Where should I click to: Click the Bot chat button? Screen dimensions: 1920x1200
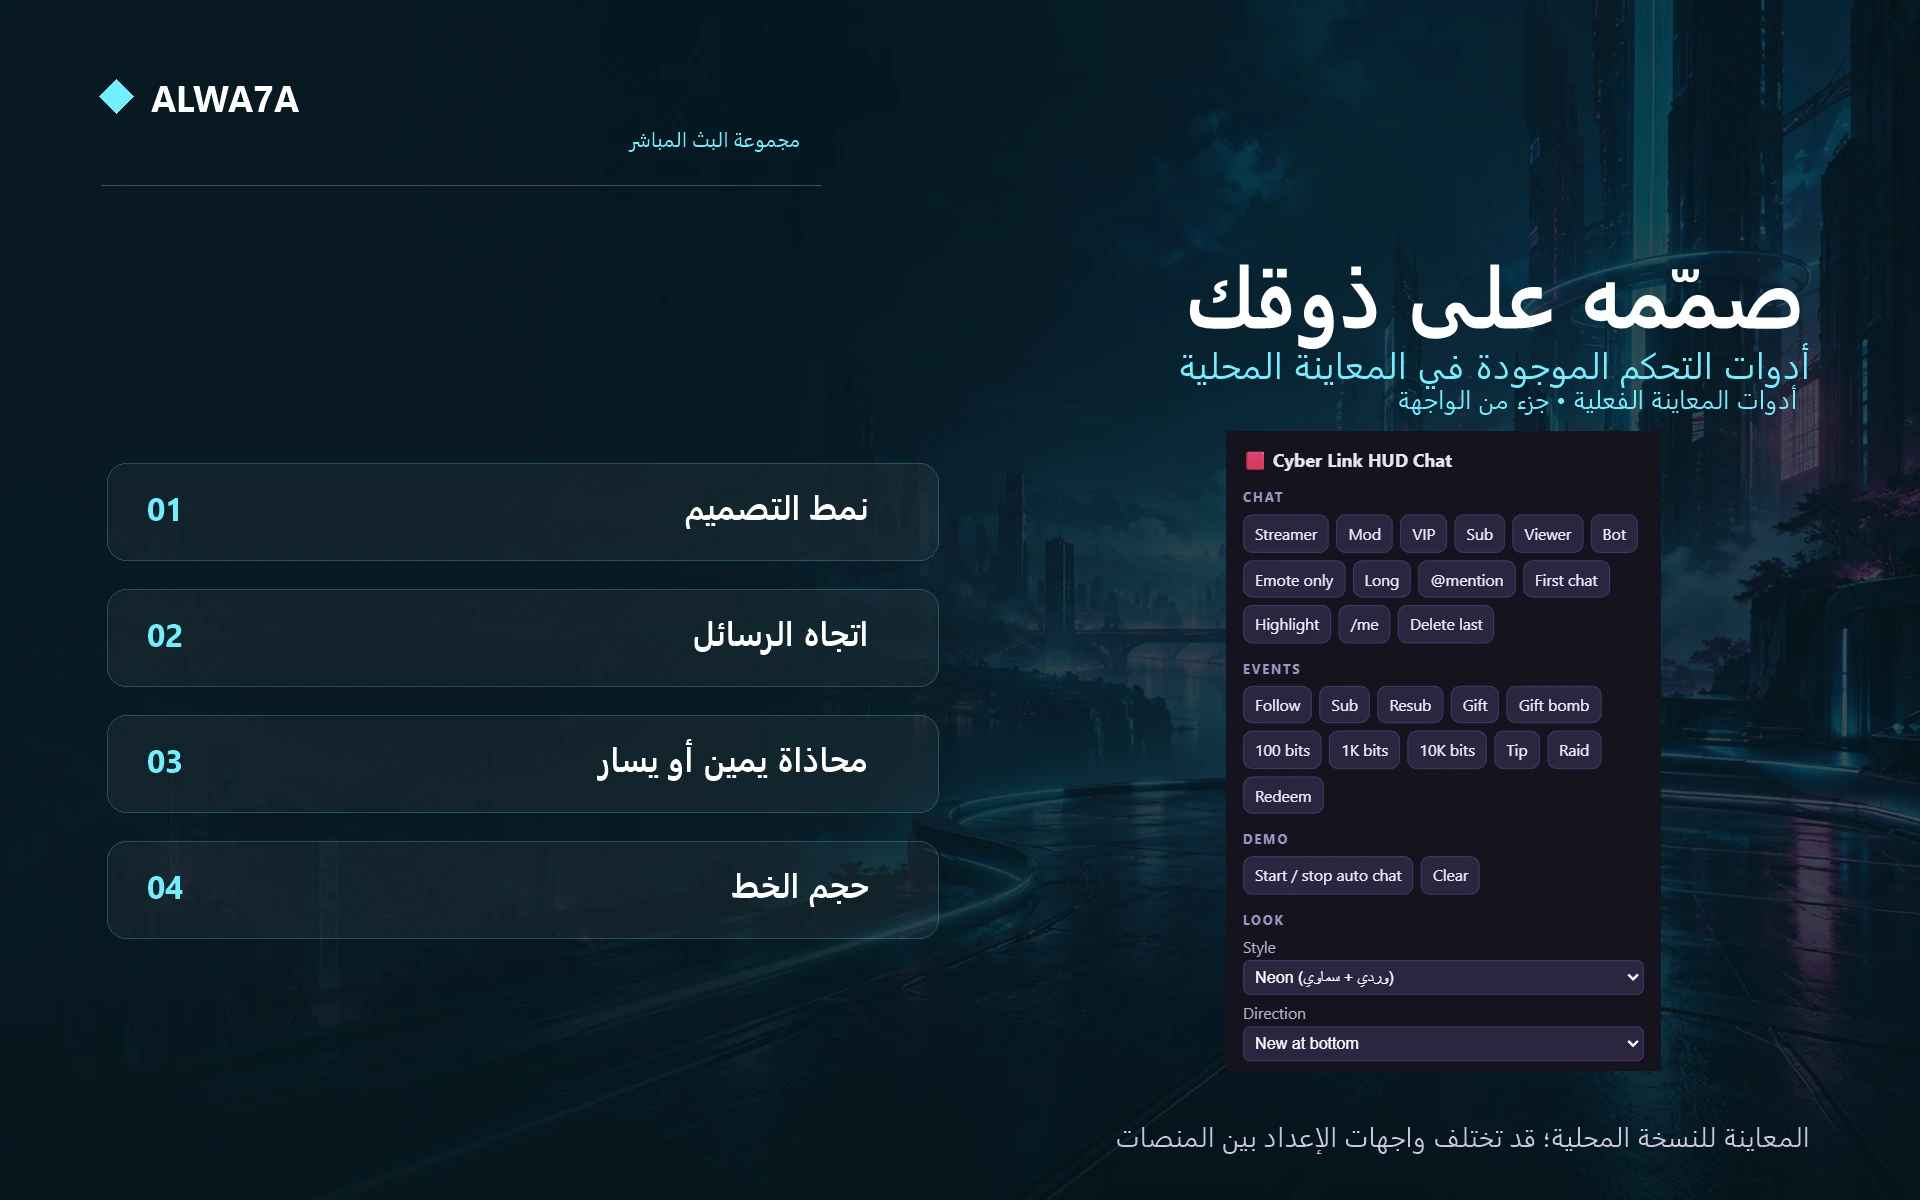[1614, 534]
